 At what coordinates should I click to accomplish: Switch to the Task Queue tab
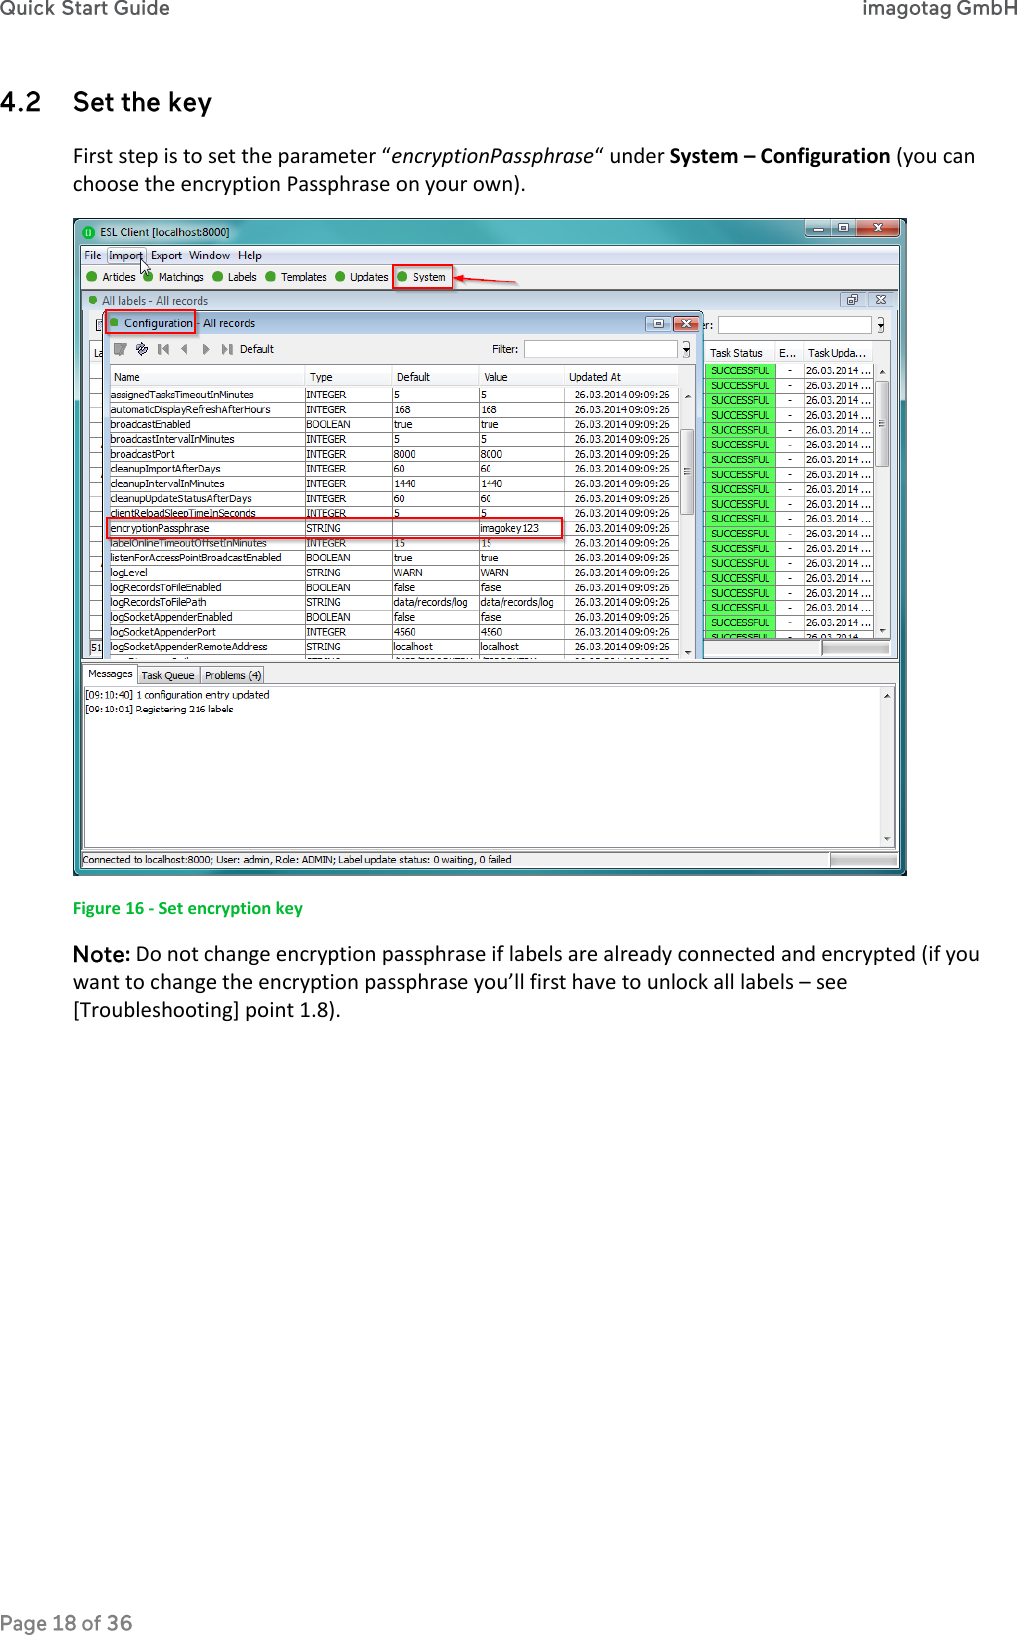tap(168, 675)
